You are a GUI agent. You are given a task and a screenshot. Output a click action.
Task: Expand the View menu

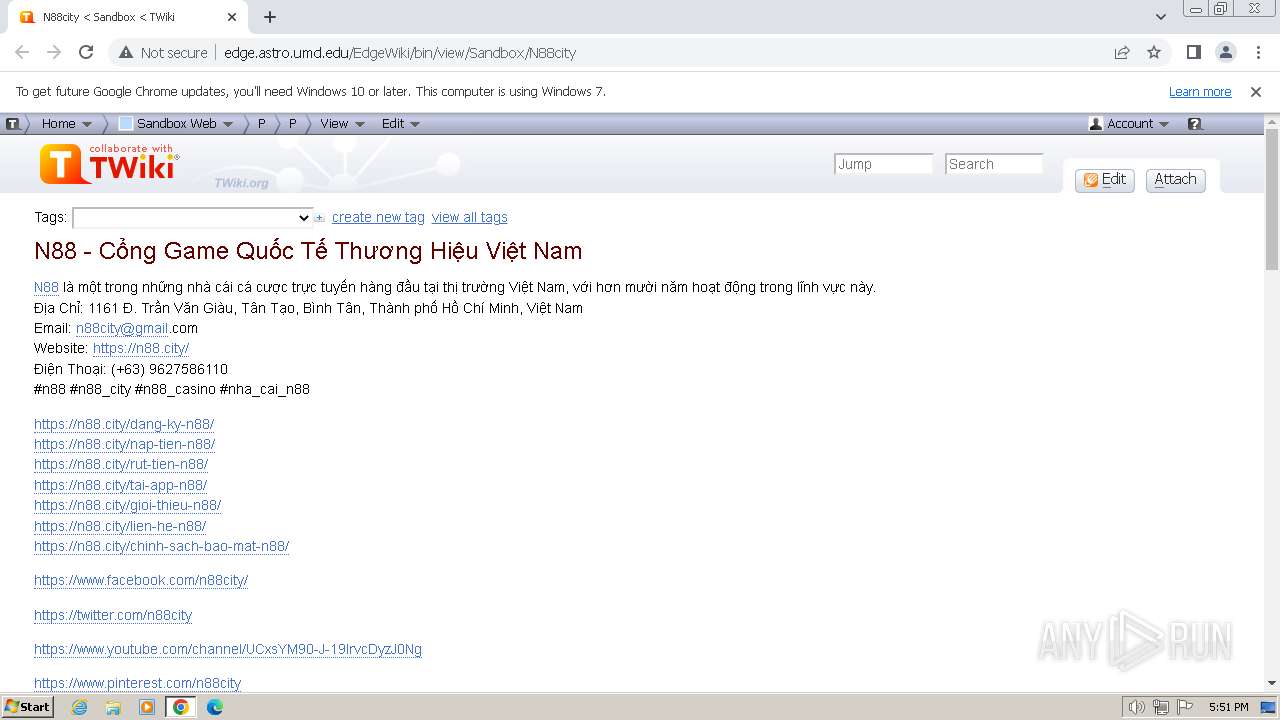343,124
